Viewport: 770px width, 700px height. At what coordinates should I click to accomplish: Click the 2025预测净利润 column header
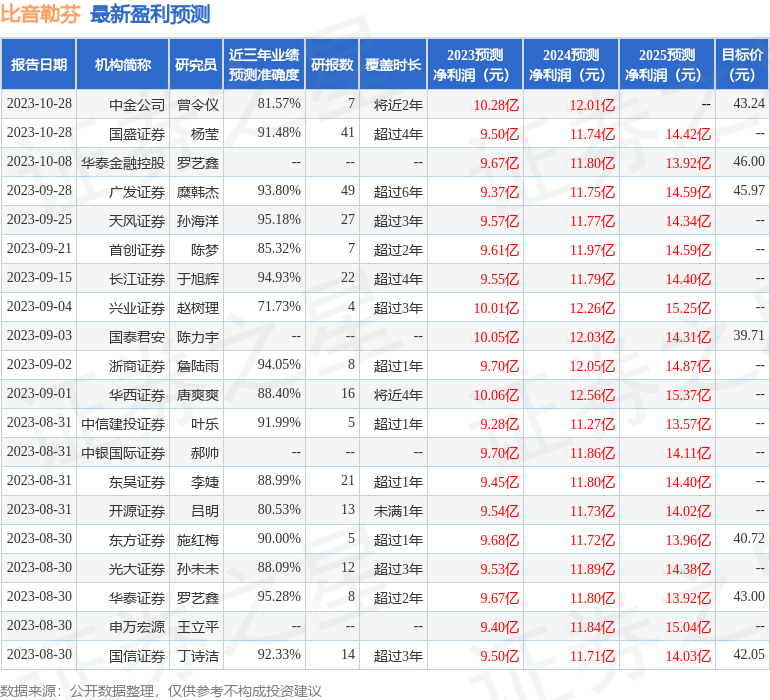pyautogui.click(x=667, y=64)
